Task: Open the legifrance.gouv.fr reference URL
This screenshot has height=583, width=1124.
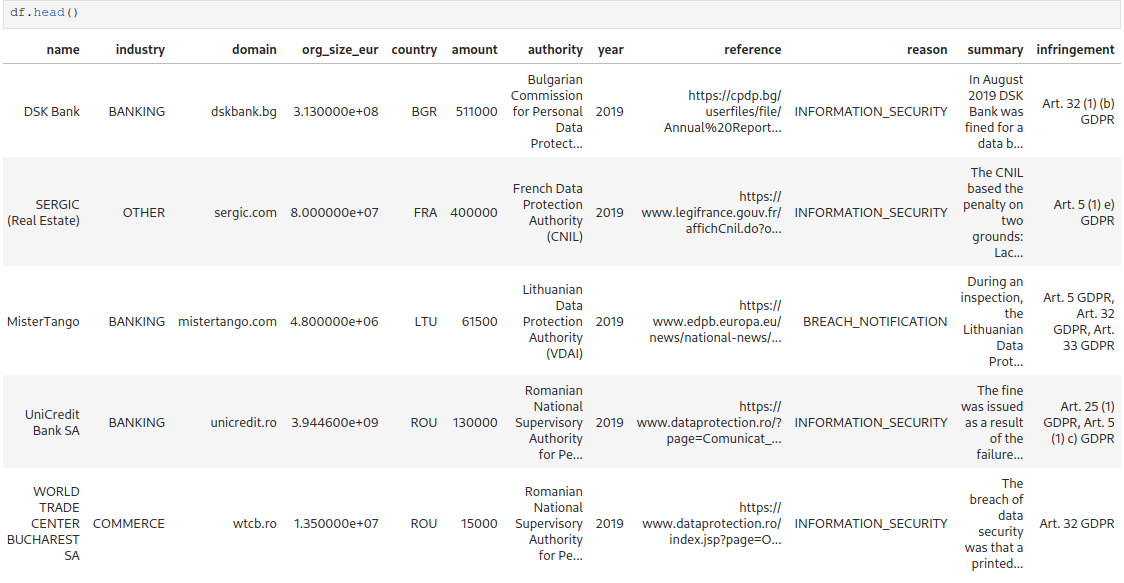Action: [711, 213]
